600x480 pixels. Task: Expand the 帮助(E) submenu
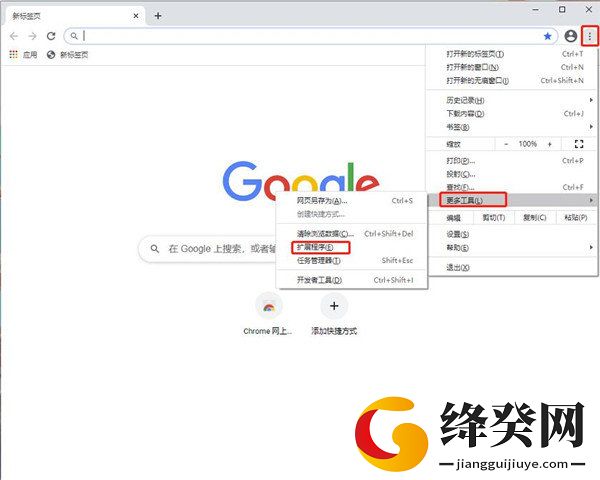[512, 248]
